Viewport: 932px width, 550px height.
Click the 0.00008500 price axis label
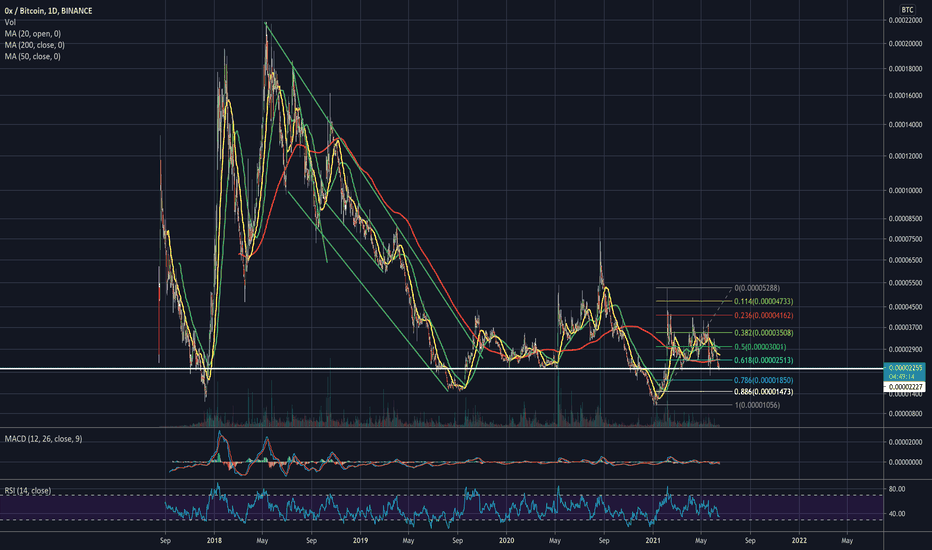906,219
